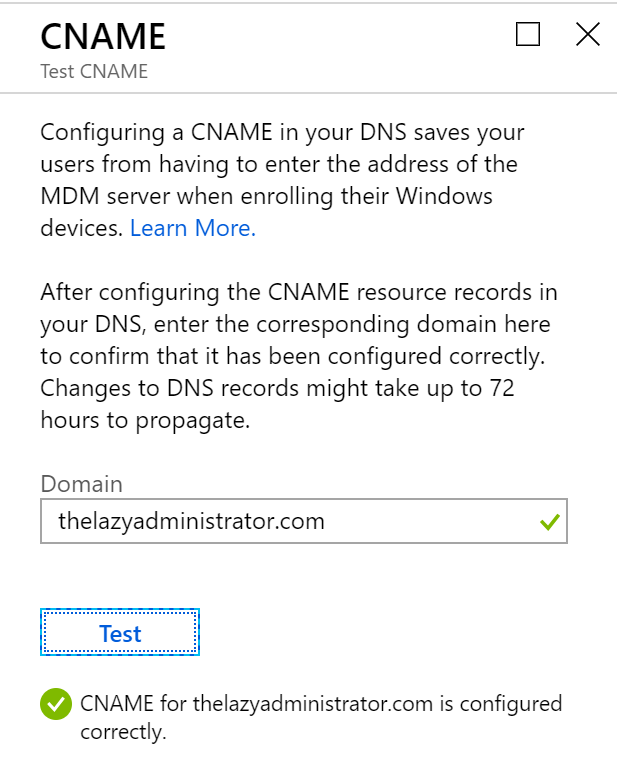Click the line mentioning MDM server
The image size is (617, 766).
(x=267, y=196)
